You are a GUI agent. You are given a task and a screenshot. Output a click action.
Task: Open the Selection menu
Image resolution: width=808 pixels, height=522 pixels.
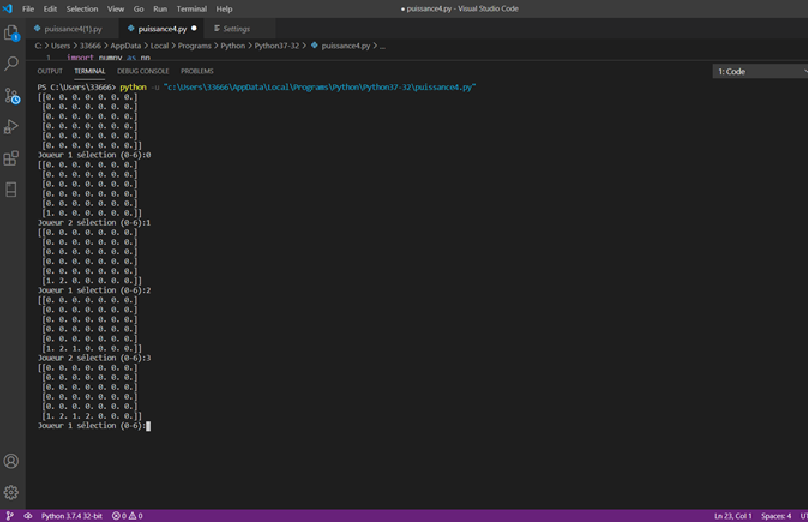82,9
